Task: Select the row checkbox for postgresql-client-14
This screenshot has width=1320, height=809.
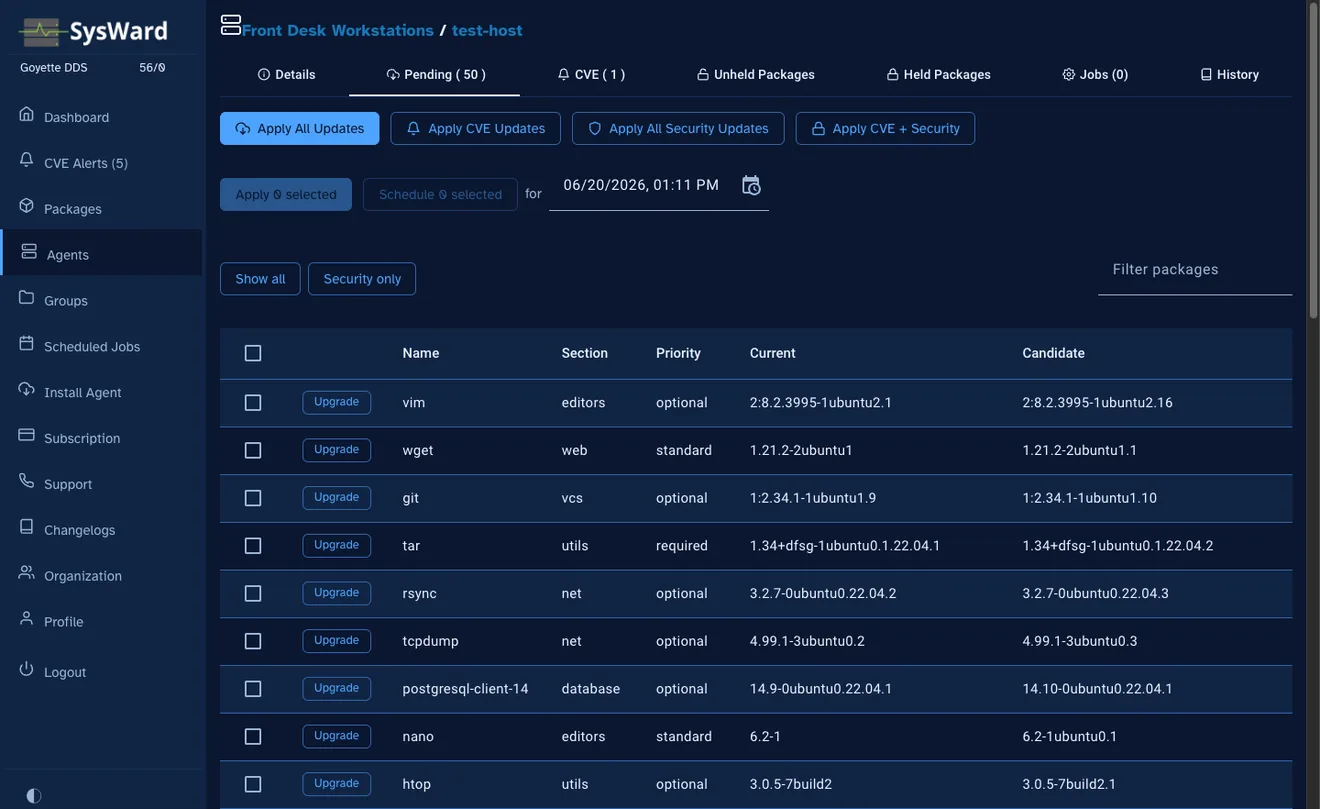Action: tap(253, 689)
